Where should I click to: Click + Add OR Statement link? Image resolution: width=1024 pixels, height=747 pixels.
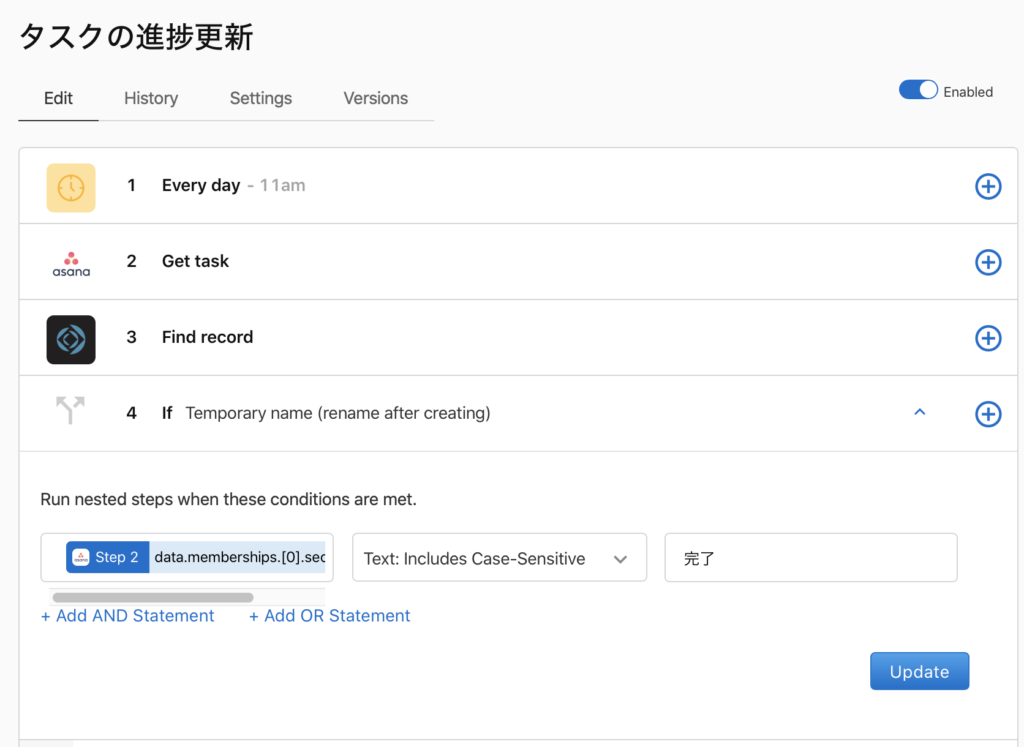tap(329, 616)
